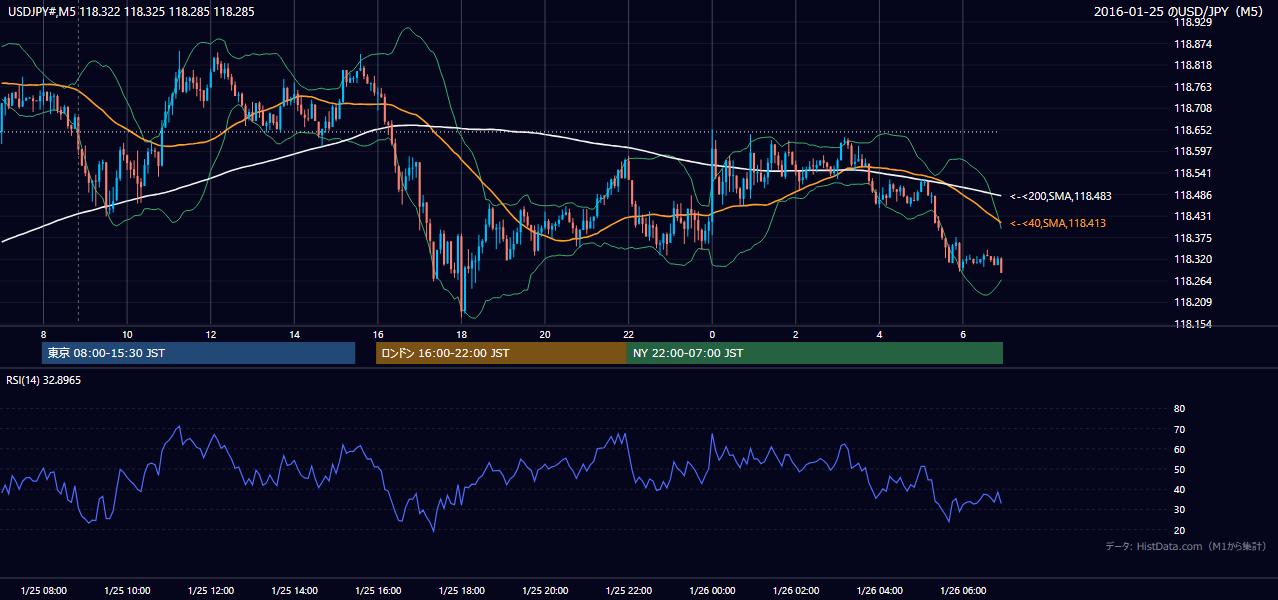Click RSI axis level 60
Image resolution: width=1278 pixels, height=600 pixels.
click(x=1179, y=449)
